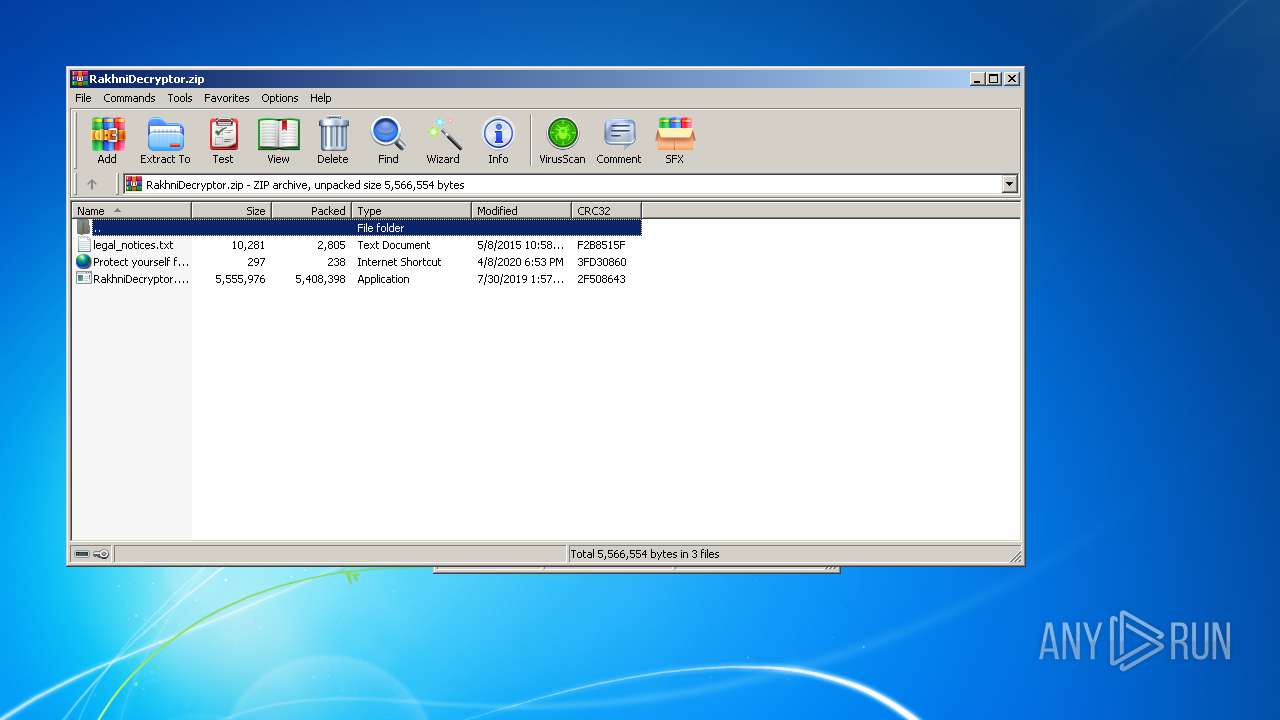Screen dimensions: 1280x720
Task: Click packed value 5,408,398
Action: click(x=320, y=279)
